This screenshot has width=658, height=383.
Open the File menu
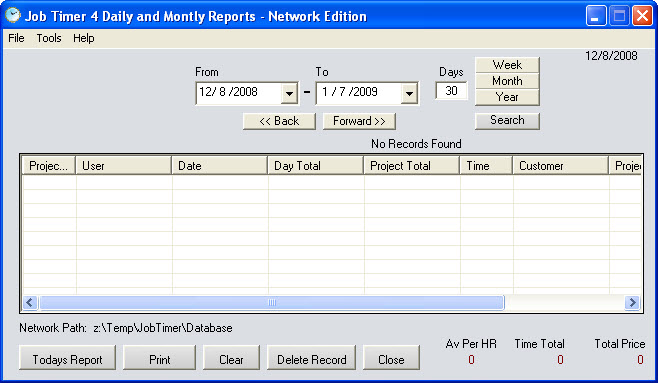(16, 38)
